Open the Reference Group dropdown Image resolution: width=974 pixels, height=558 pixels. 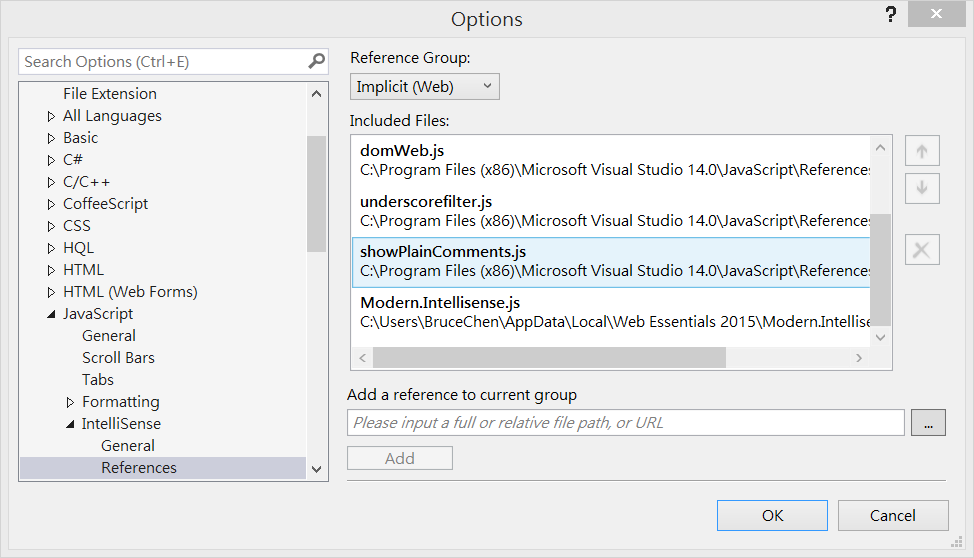pos(425,86)
